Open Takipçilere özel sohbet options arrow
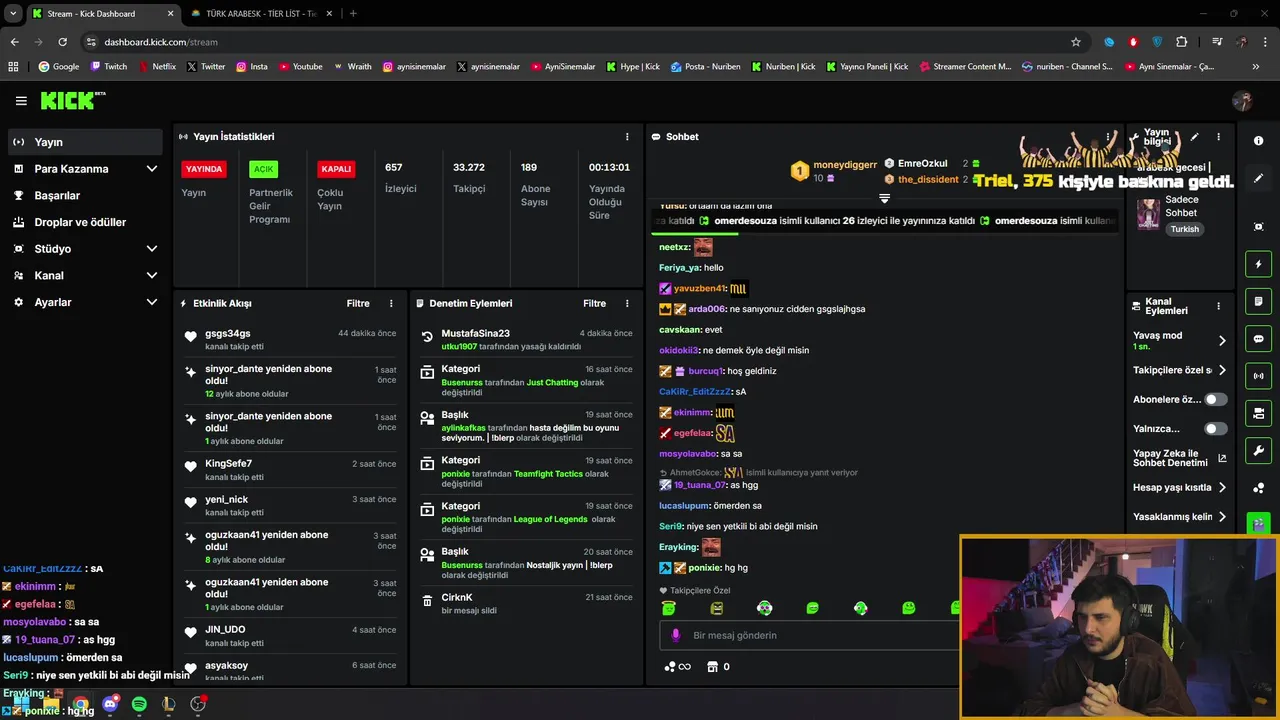1280x720 pixels. 1222,370
